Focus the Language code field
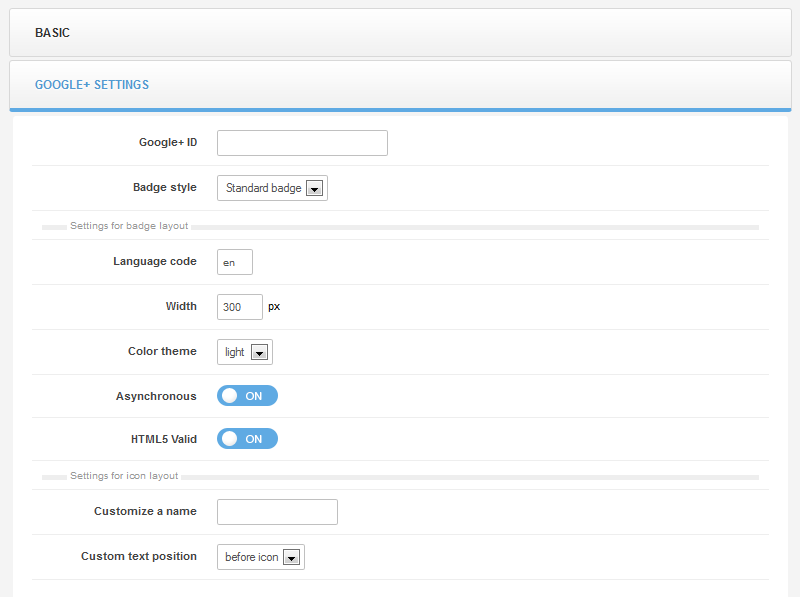The height and width of the screenshot is (597, 800). click(x=235, y=262)
